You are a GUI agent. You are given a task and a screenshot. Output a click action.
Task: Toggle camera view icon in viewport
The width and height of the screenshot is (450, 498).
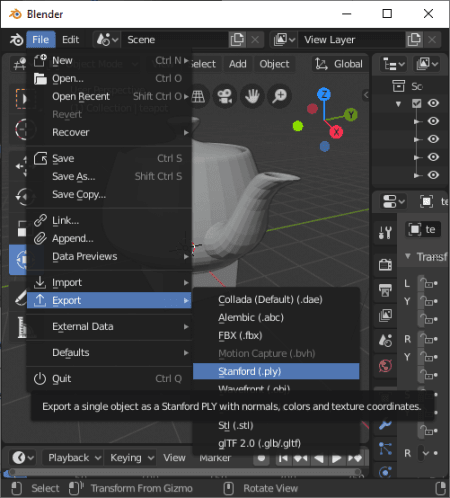pos(225,96)
